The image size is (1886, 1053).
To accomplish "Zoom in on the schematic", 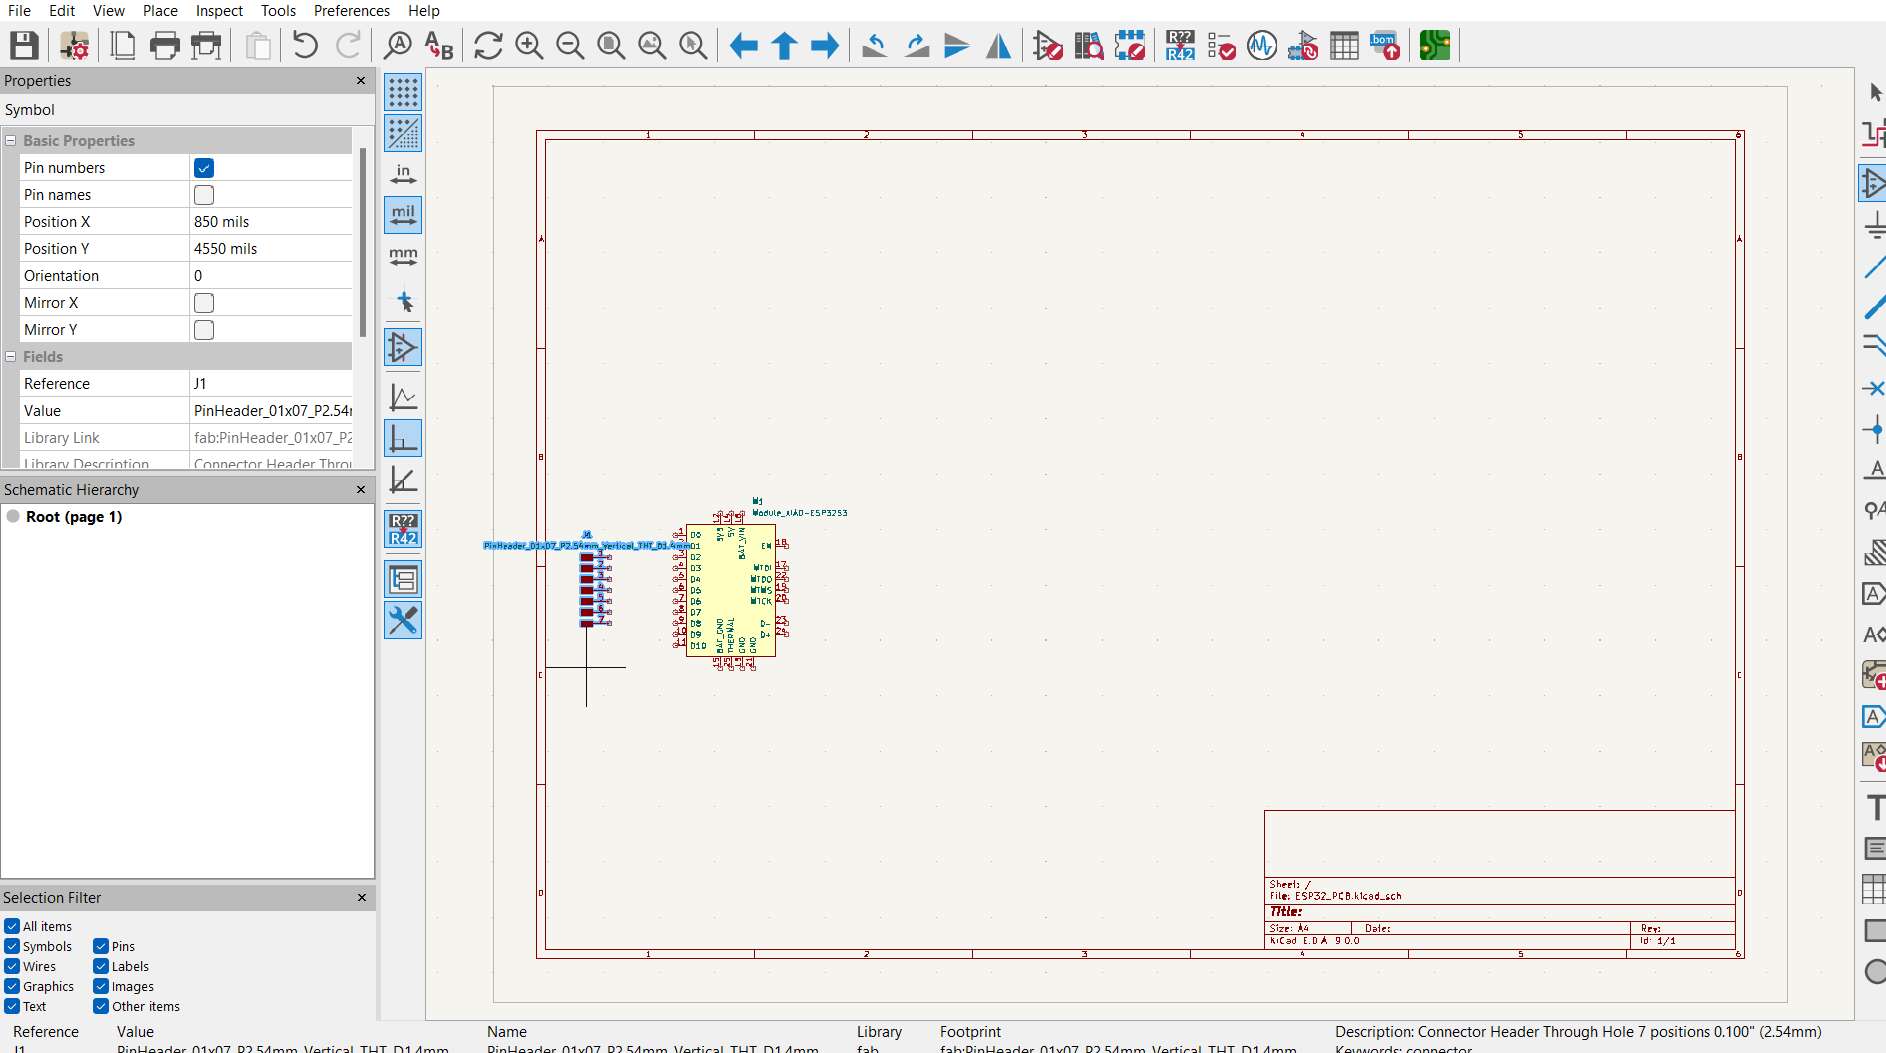I will 529,45.
